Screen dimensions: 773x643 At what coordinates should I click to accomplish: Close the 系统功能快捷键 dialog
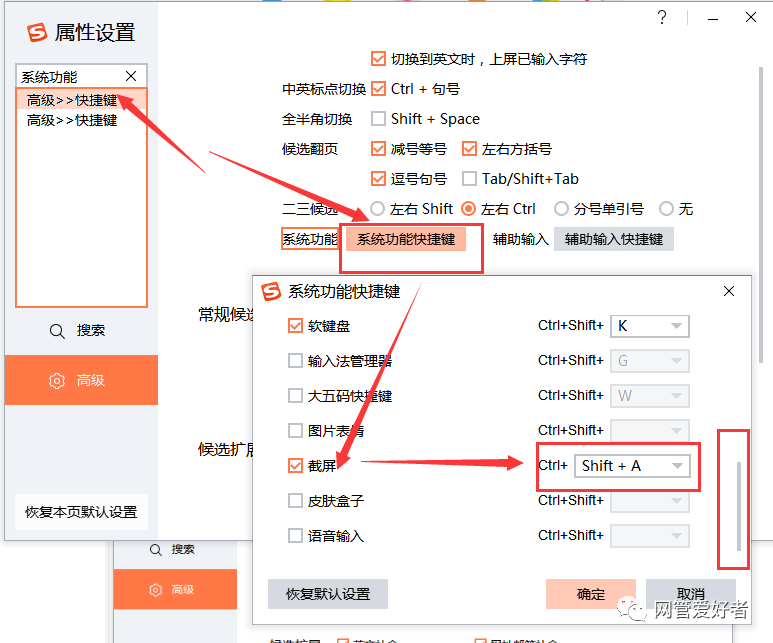[729, 291]
